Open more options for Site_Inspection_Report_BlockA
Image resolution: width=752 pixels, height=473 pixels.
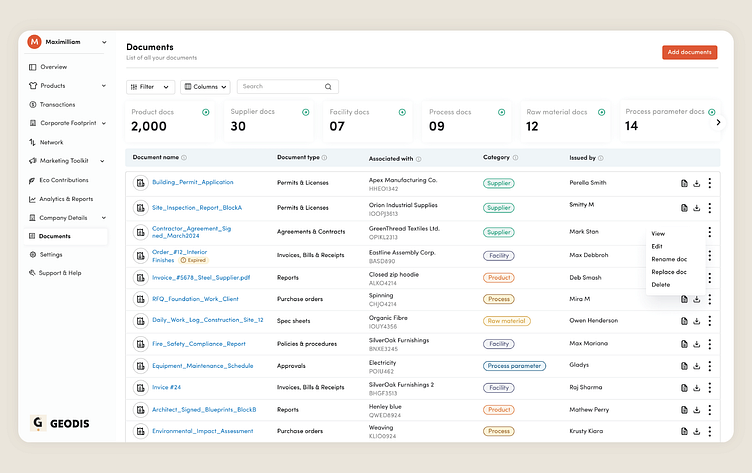pos(710,208)
